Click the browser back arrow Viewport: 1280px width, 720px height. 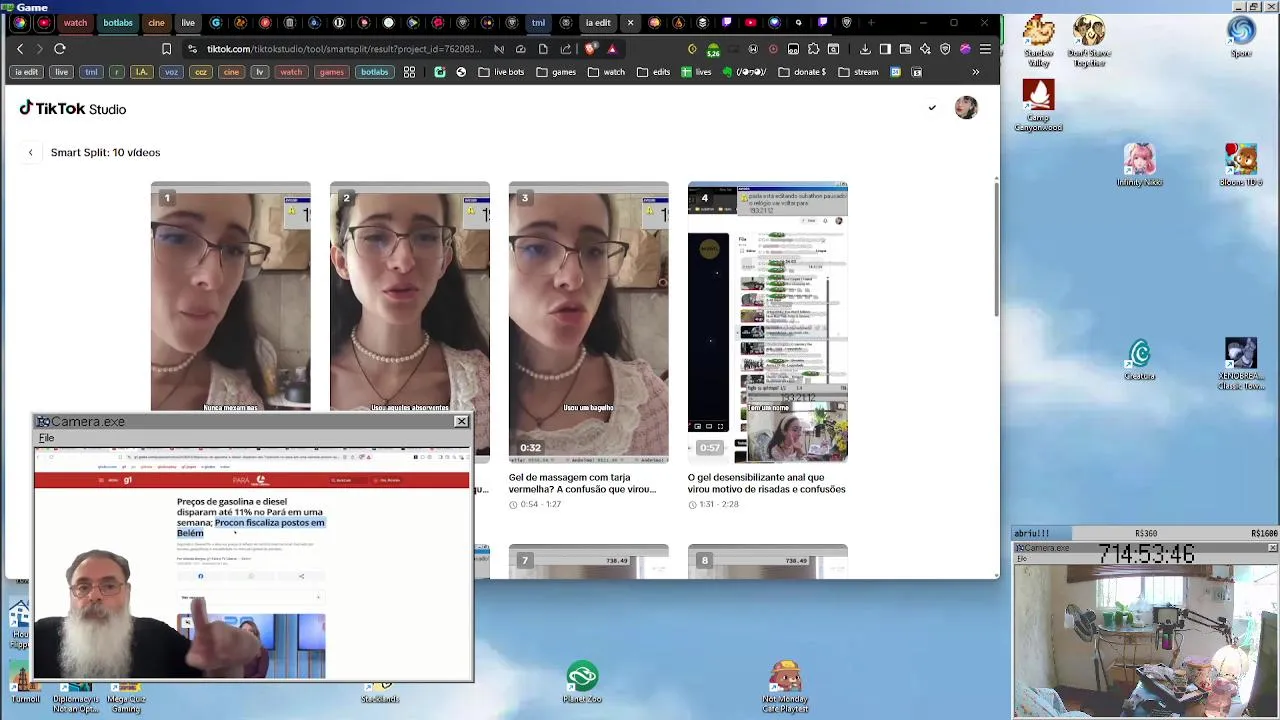point(20,49)
